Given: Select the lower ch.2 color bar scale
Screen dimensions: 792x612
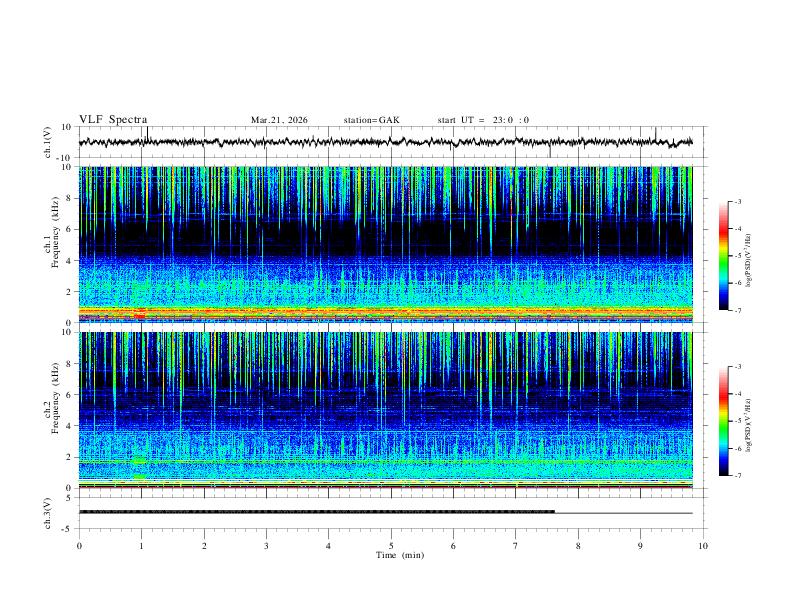Looking at the screenshot, I should [x=723, y=421].
